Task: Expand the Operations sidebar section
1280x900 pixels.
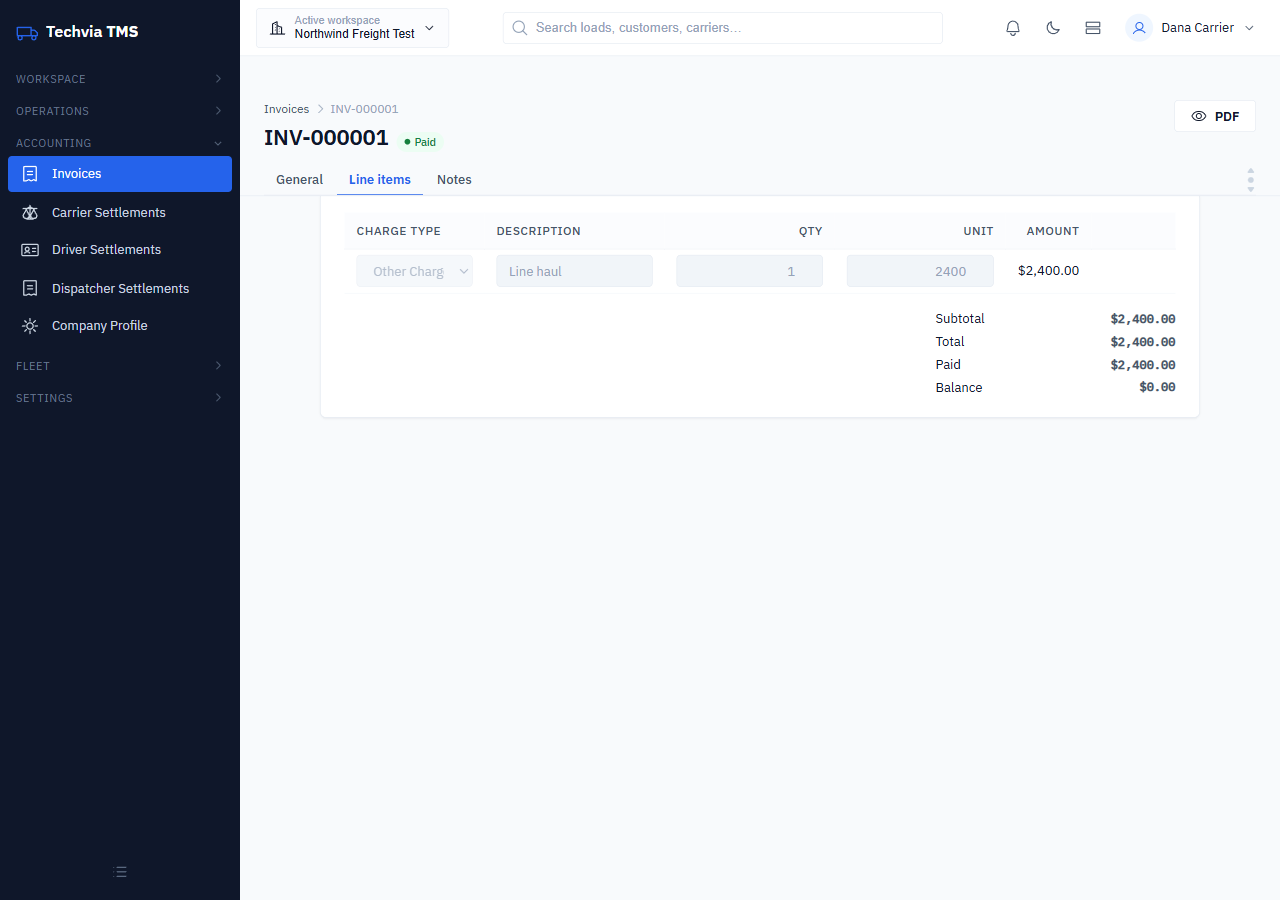Action: click(x=120, y=111)
